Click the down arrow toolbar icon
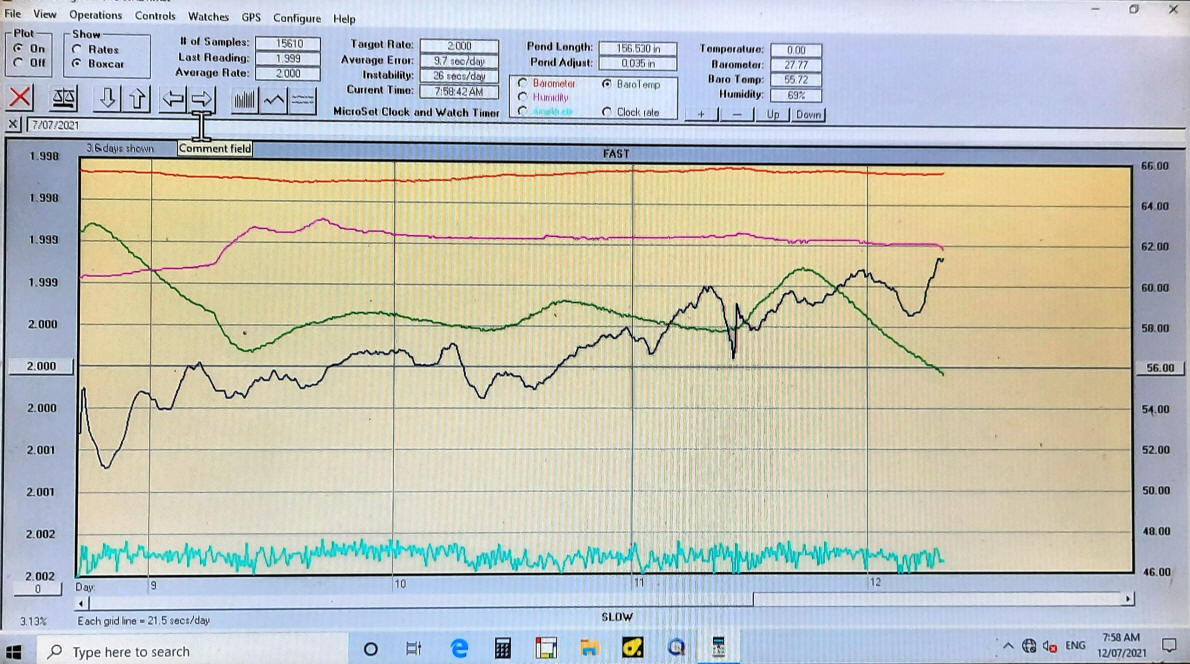1190x664 pixels. [108, 98]
